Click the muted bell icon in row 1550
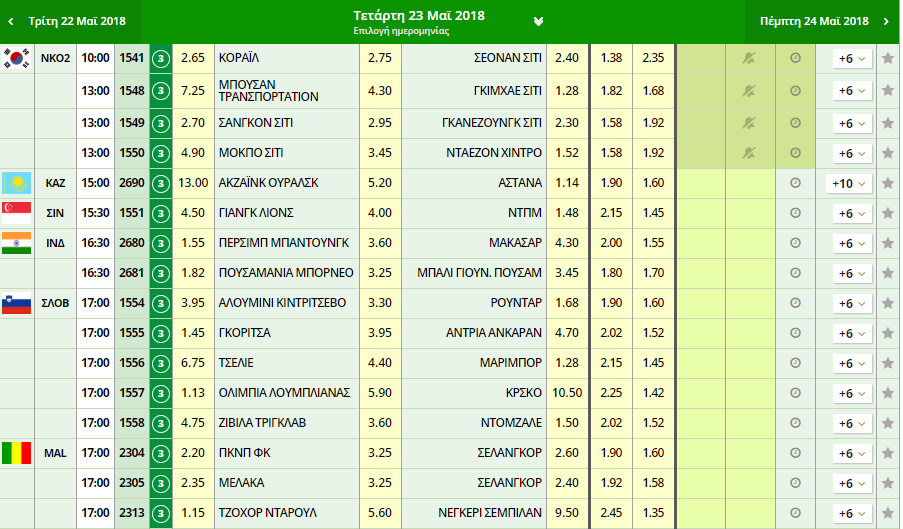Screen dimensions: 903x529 [x=748, y=153]
